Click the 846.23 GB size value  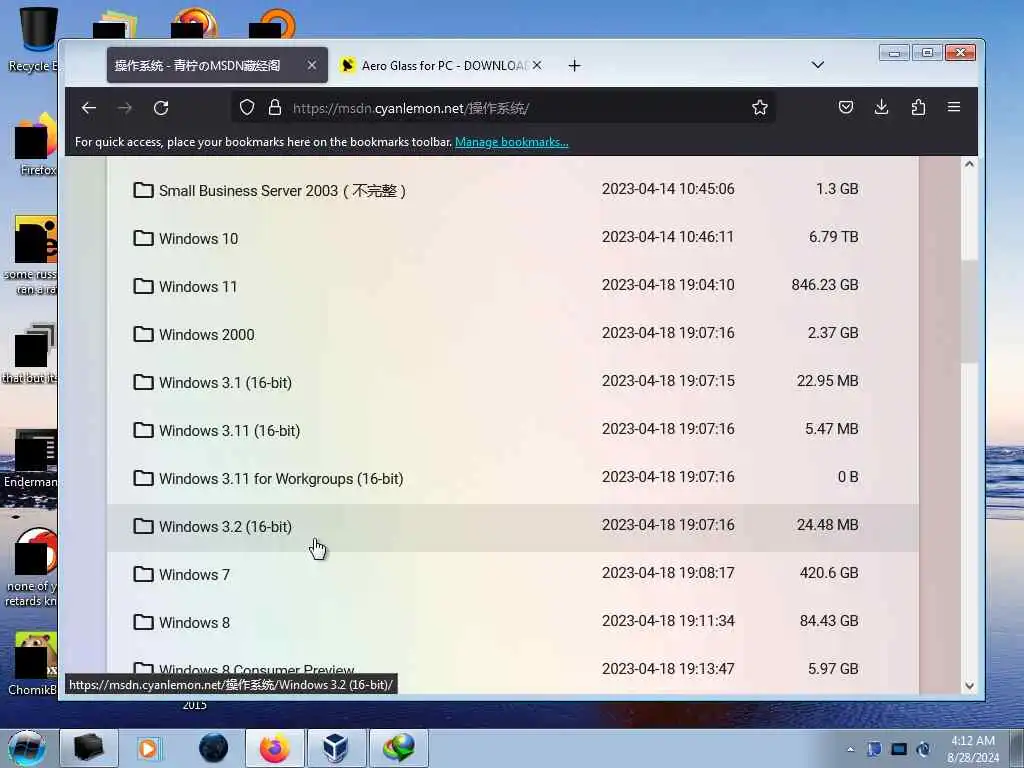pos(825,285)
